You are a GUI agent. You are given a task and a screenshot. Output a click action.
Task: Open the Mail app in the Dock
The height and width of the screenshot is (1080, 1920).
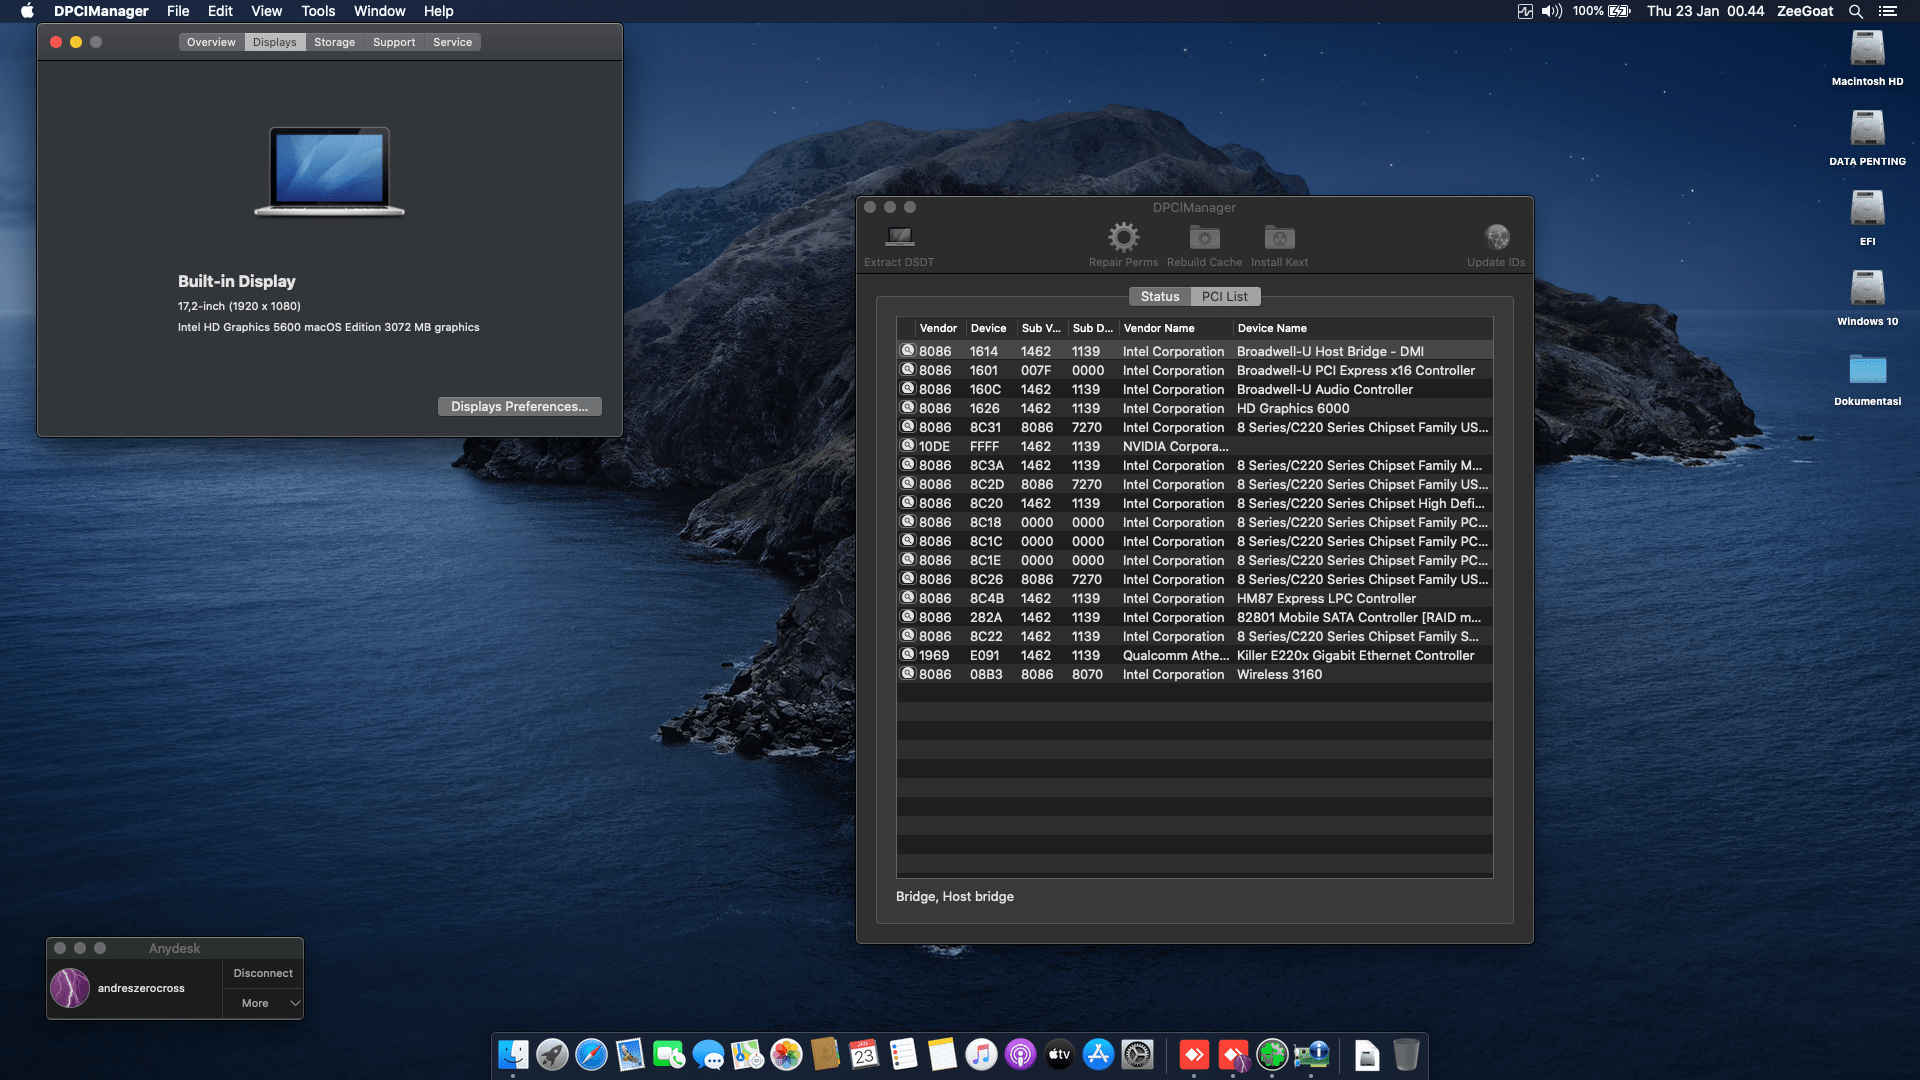point(630,1054)
